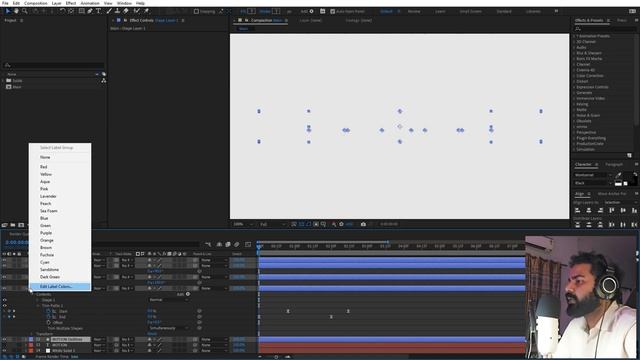This screenshot has width=640, height=360.
Task: Open the viewer magnification 100% dropdown
Action: 243,224
